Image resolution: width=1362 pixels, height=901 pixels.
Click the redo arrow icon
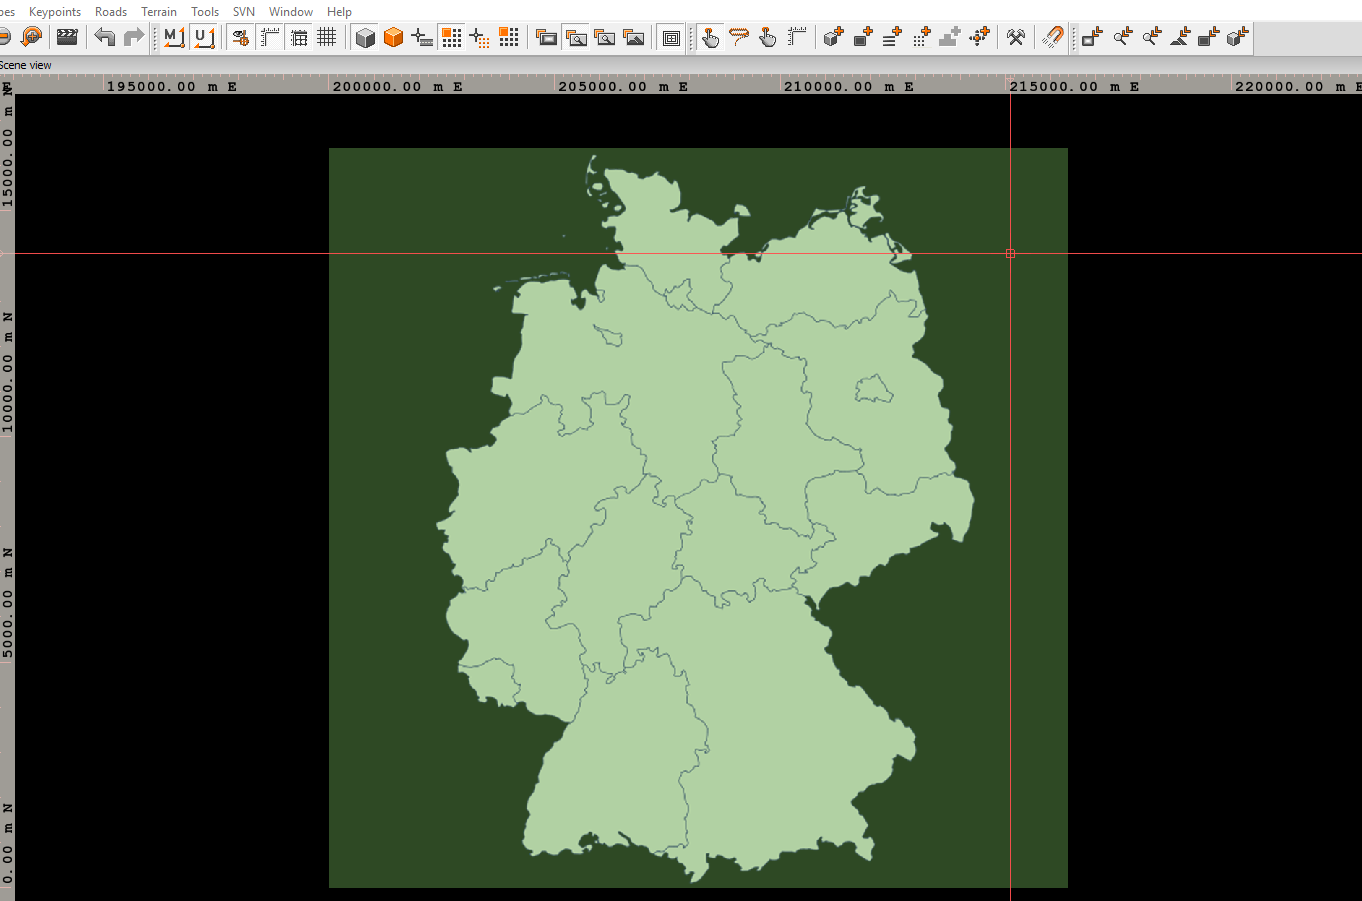[133, 37]
